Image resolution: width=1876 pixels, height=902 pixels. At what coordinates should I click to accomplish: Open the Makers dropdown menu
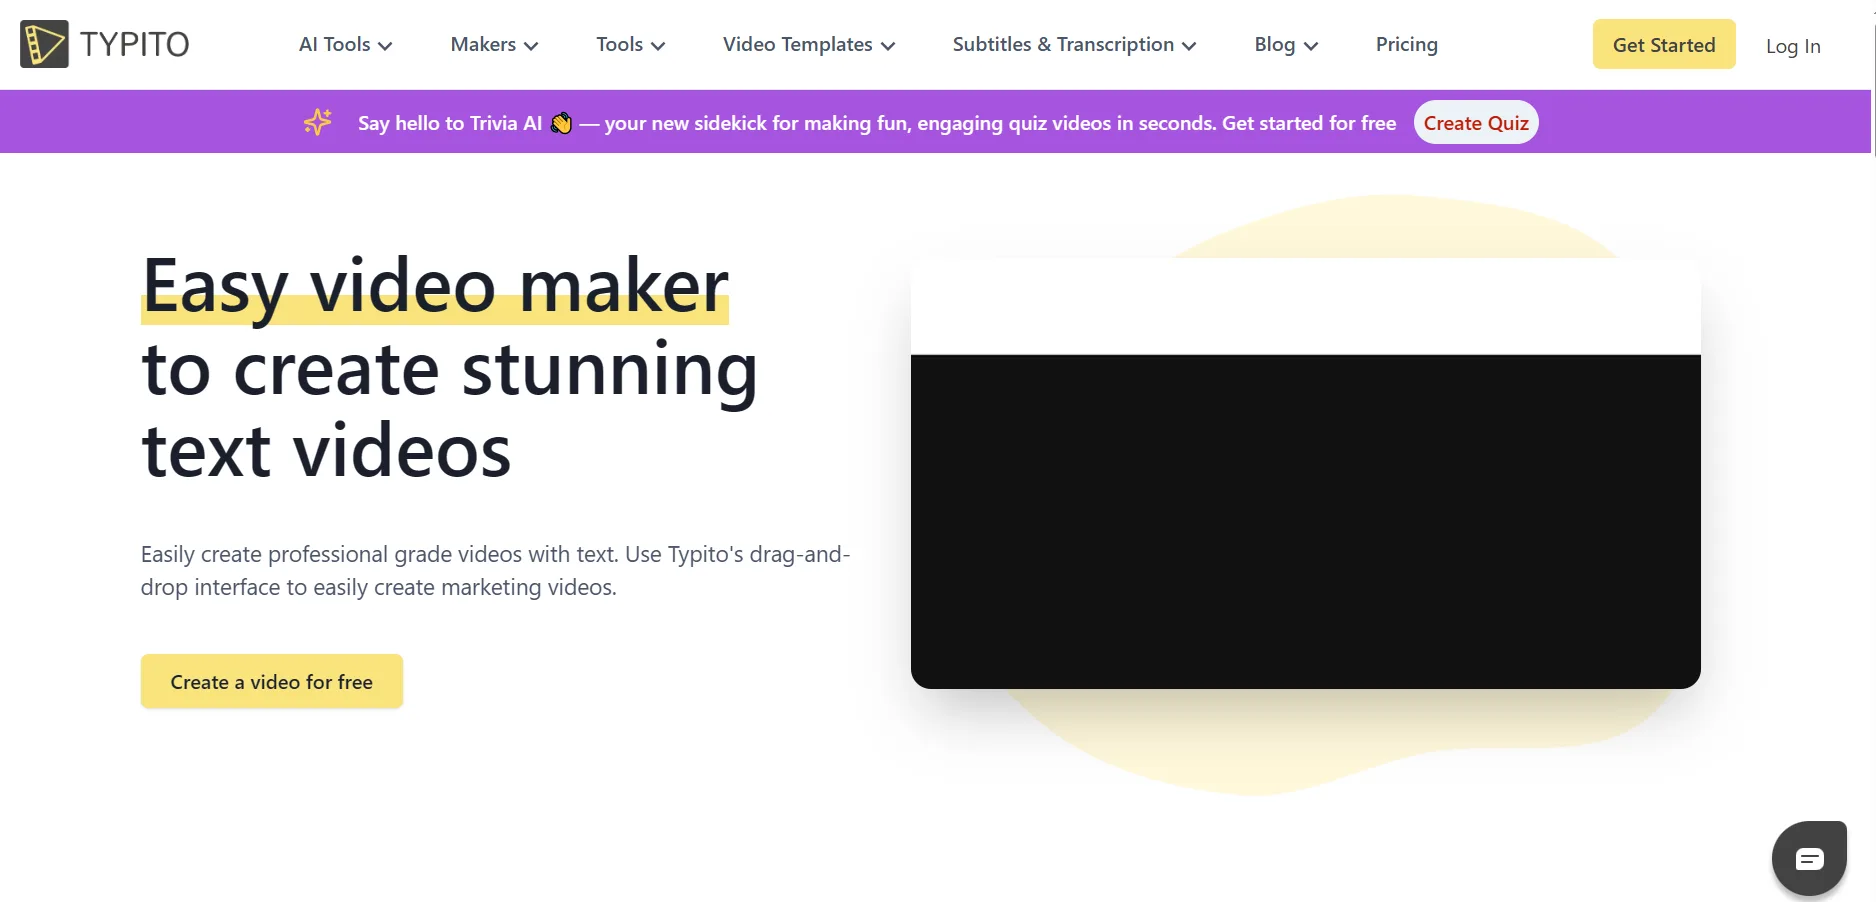point(494,44)
